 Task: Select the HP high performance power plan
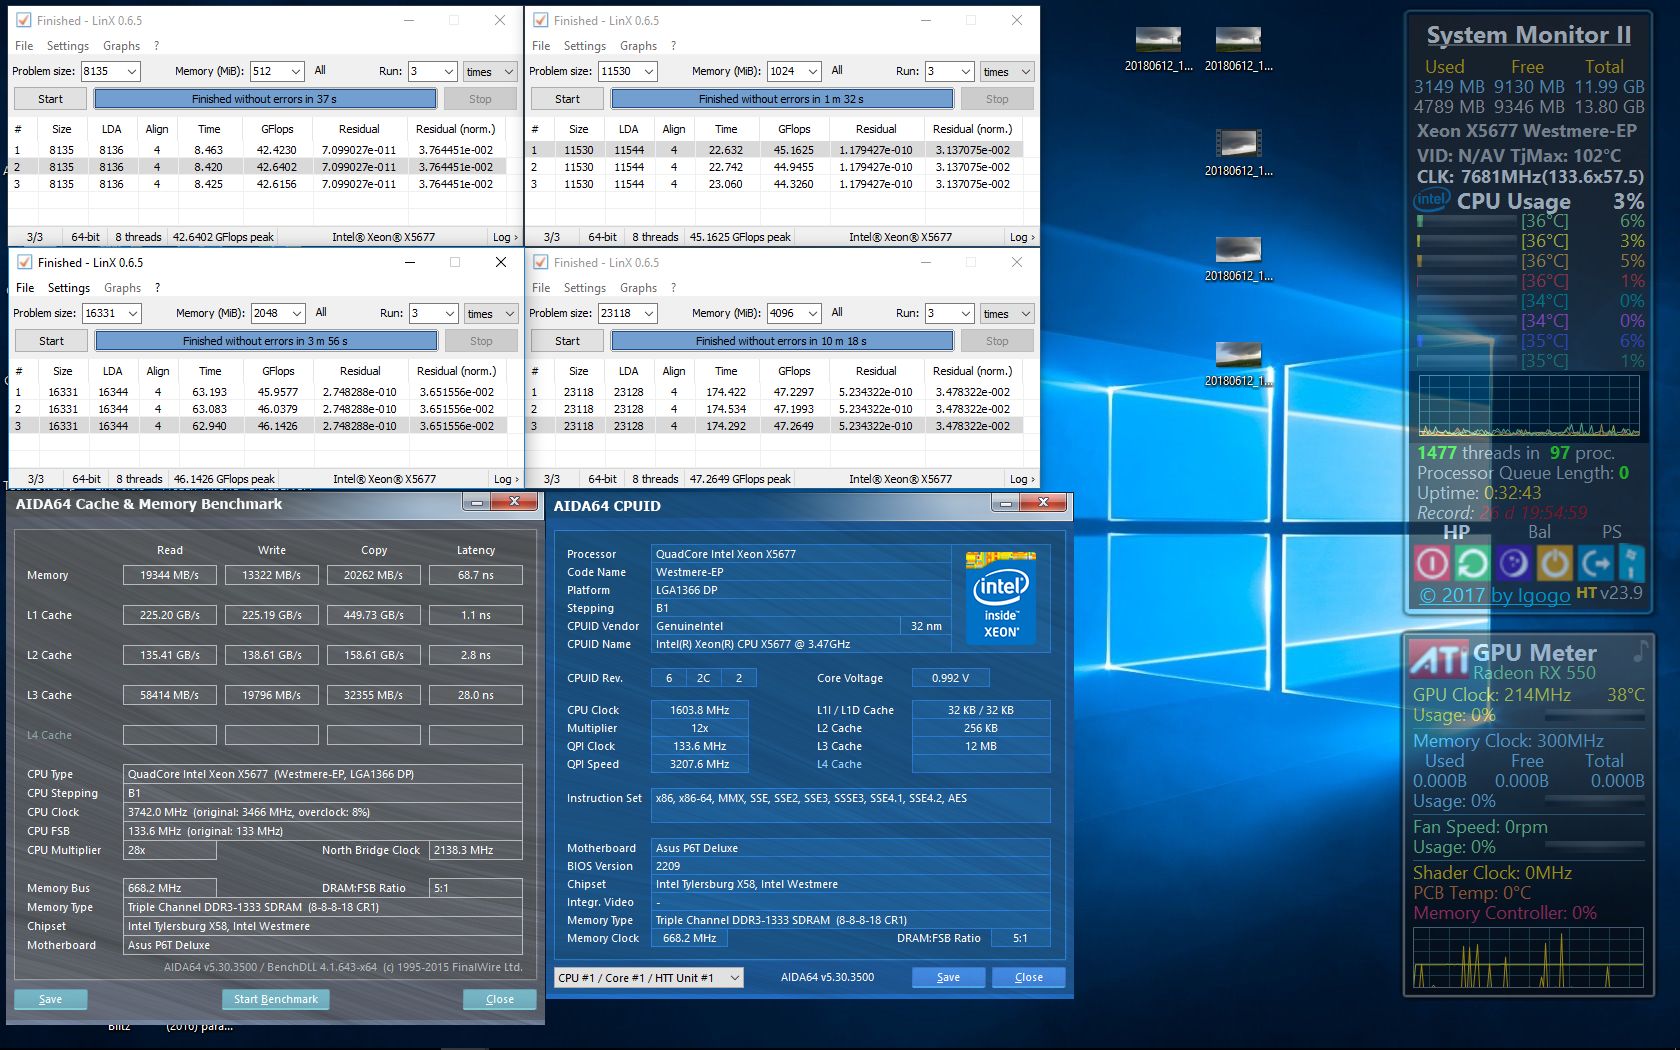[1456, 532]
